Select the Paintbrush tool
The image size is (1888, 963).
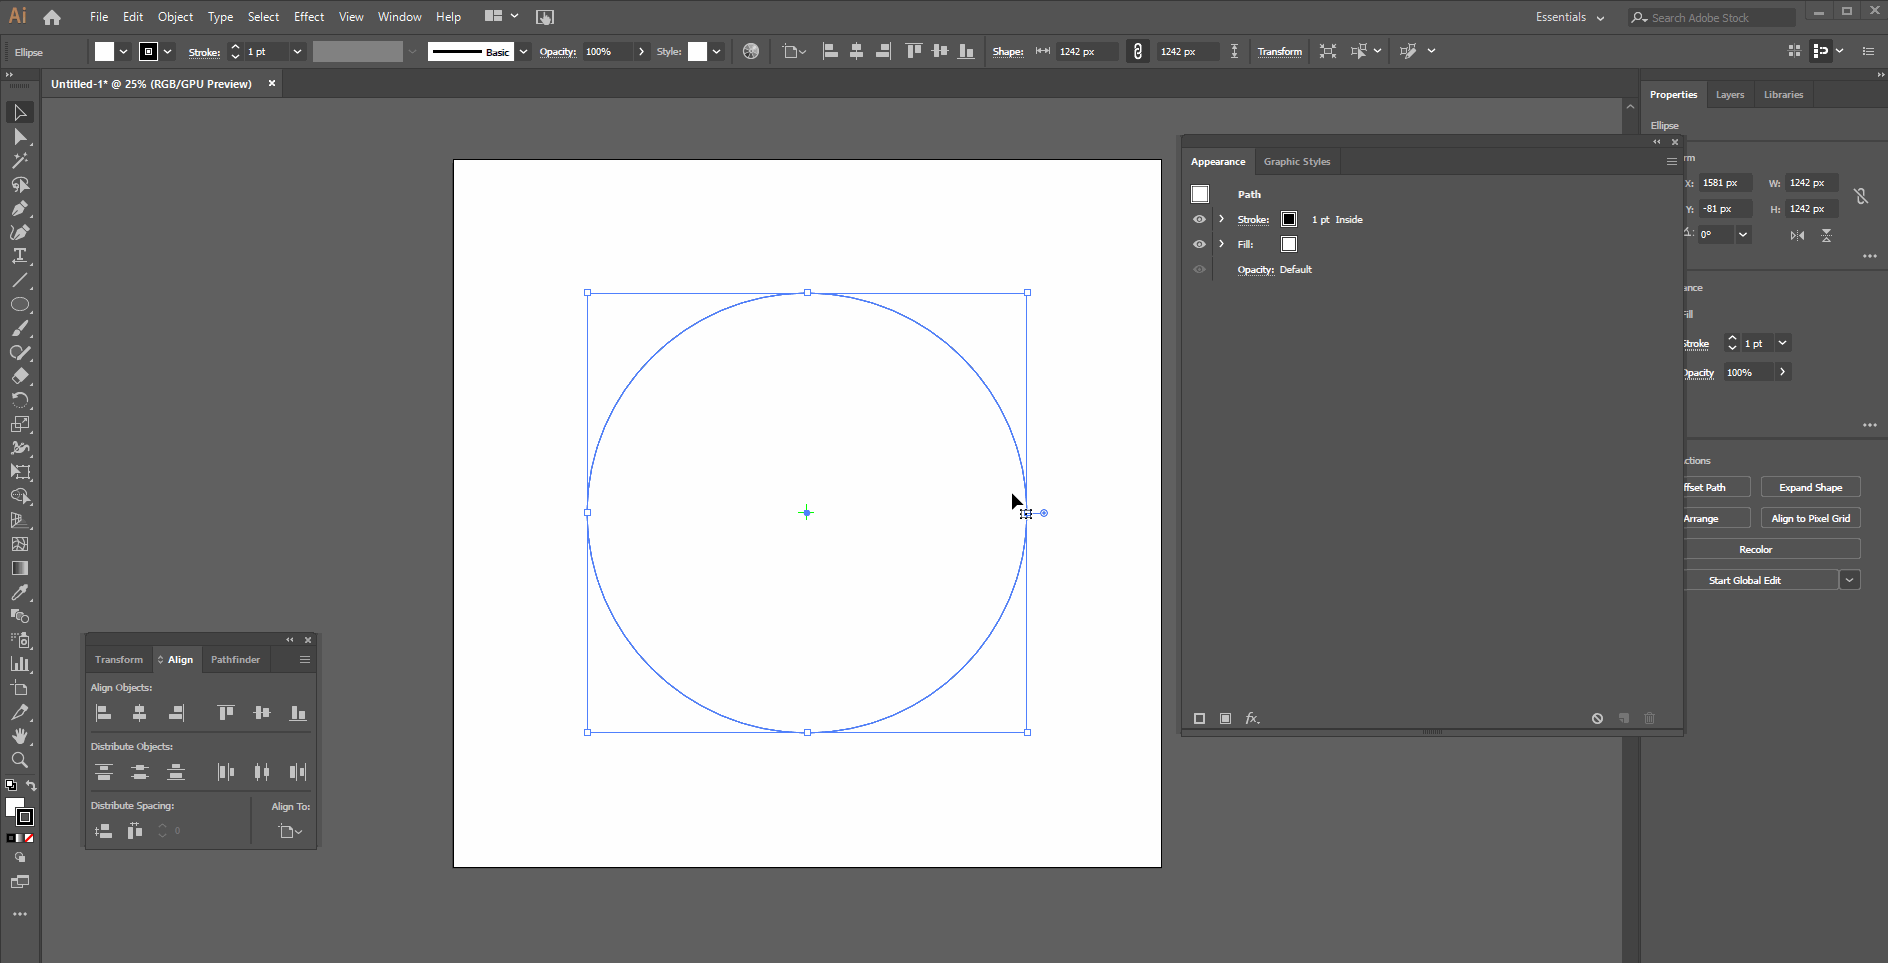tap(20, 329)
